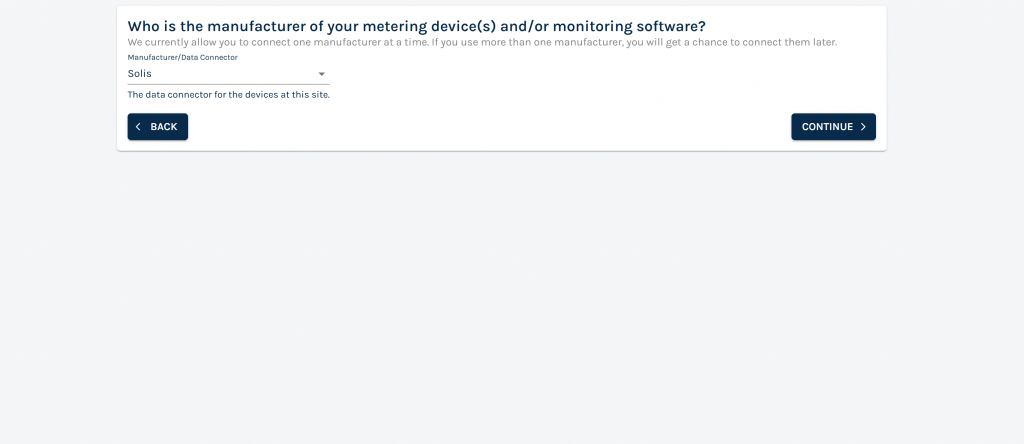Click the one-manufacturer-at-a-time subtitle text
This screenshot has width=1024, height=444.
(482, 42)
